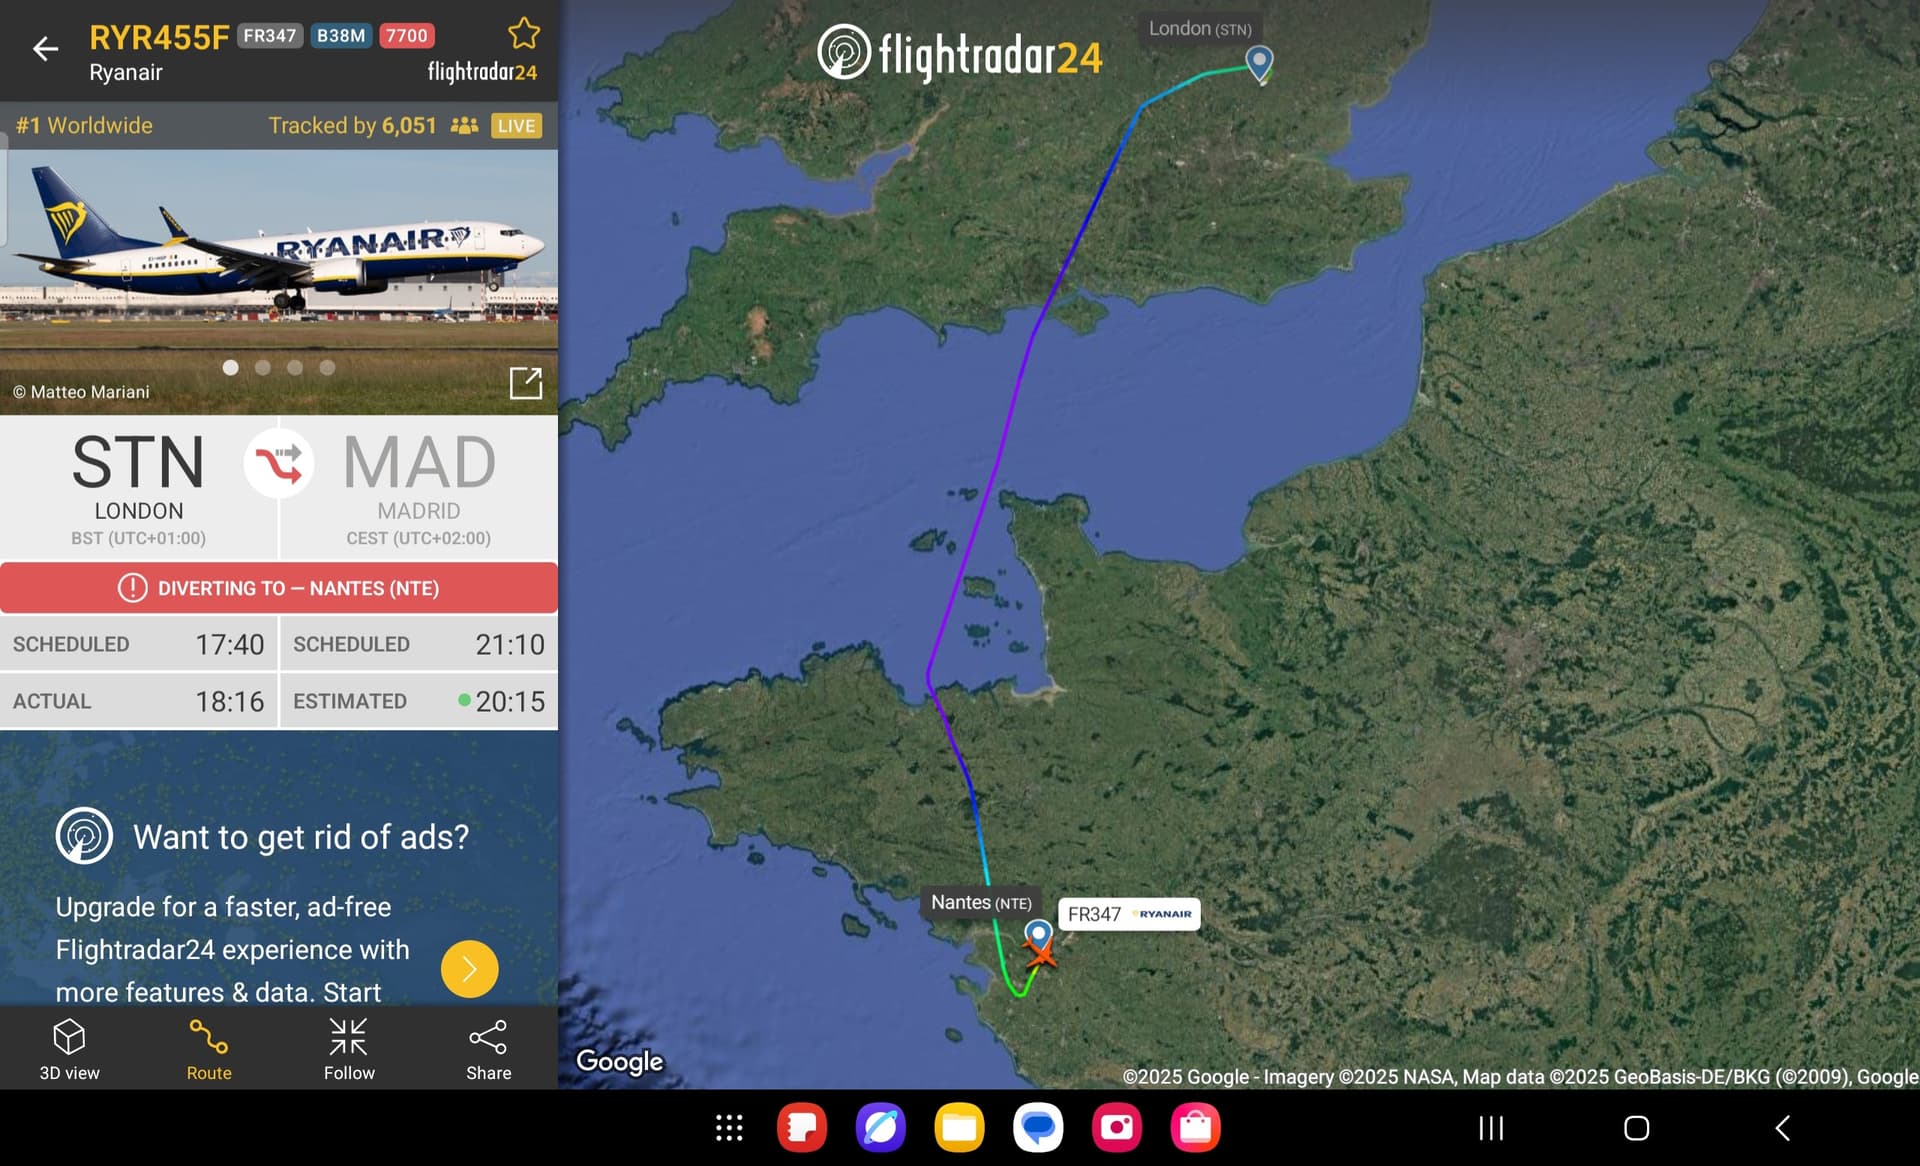
Task: Toggle the Route display
Action: tap(209, 1049)
